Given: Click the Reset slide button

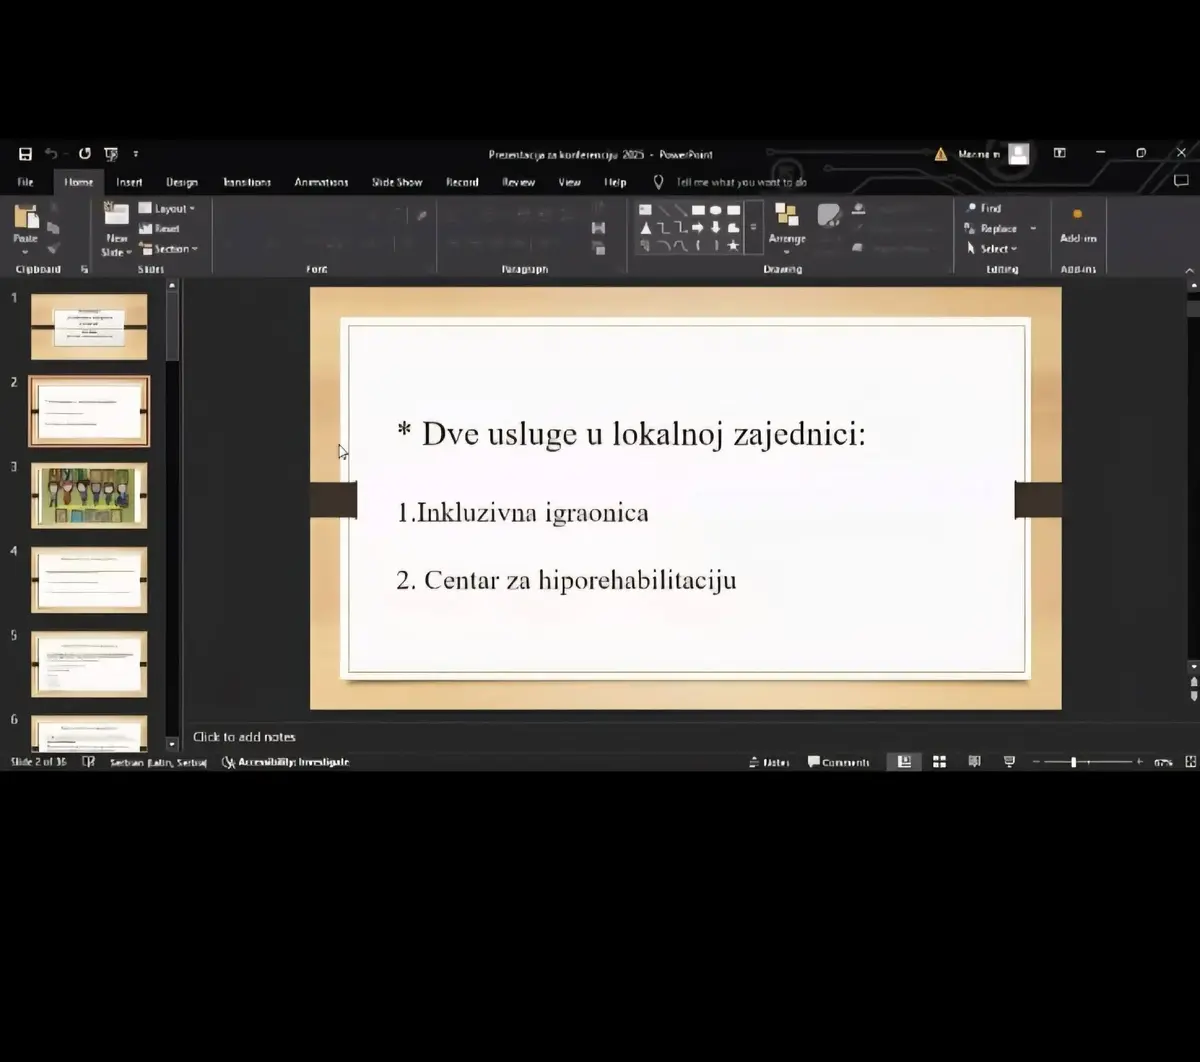Looking at the screenshot, I should (x=160, y=229).
